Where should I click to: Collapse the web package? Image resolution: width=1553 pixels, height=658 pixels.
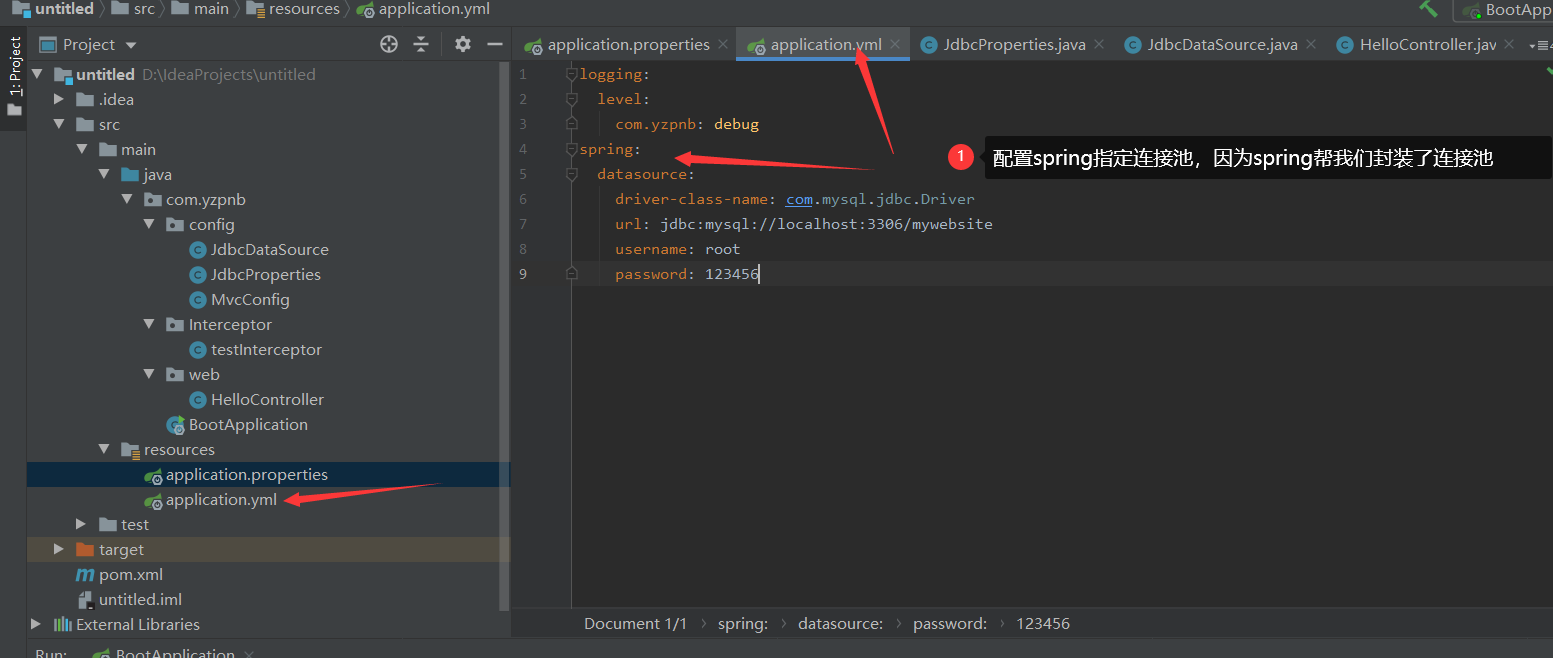[149, 374]
